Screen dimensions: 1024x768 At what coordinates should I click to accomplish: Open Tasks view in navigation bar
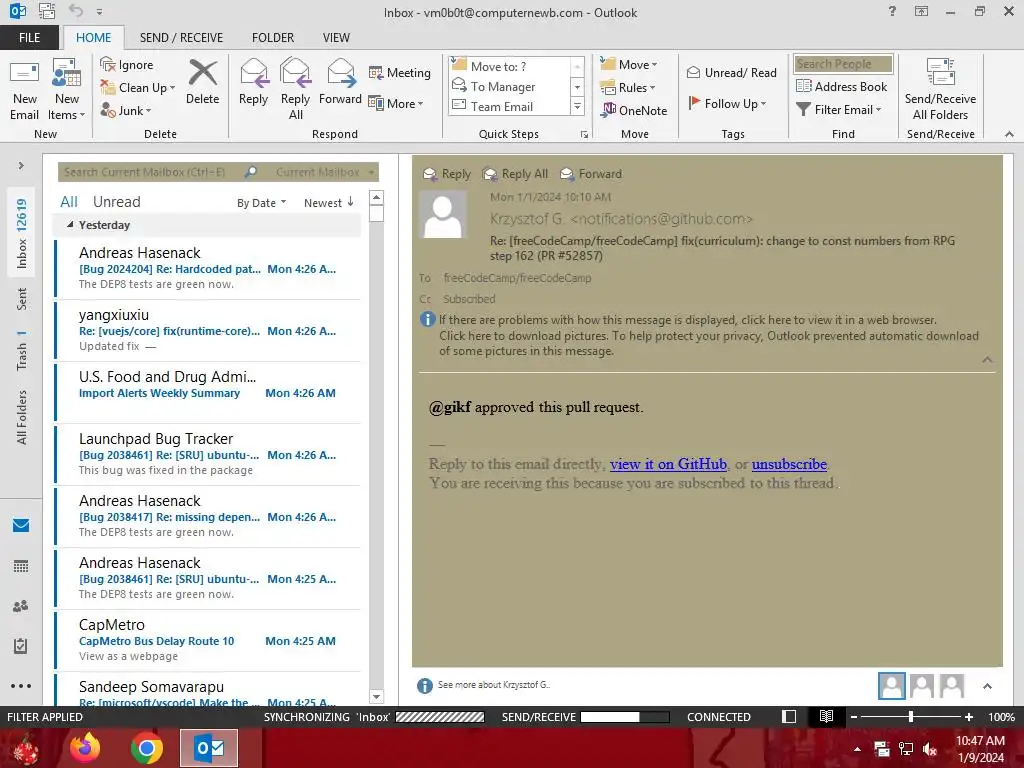(x=21, y=646)
